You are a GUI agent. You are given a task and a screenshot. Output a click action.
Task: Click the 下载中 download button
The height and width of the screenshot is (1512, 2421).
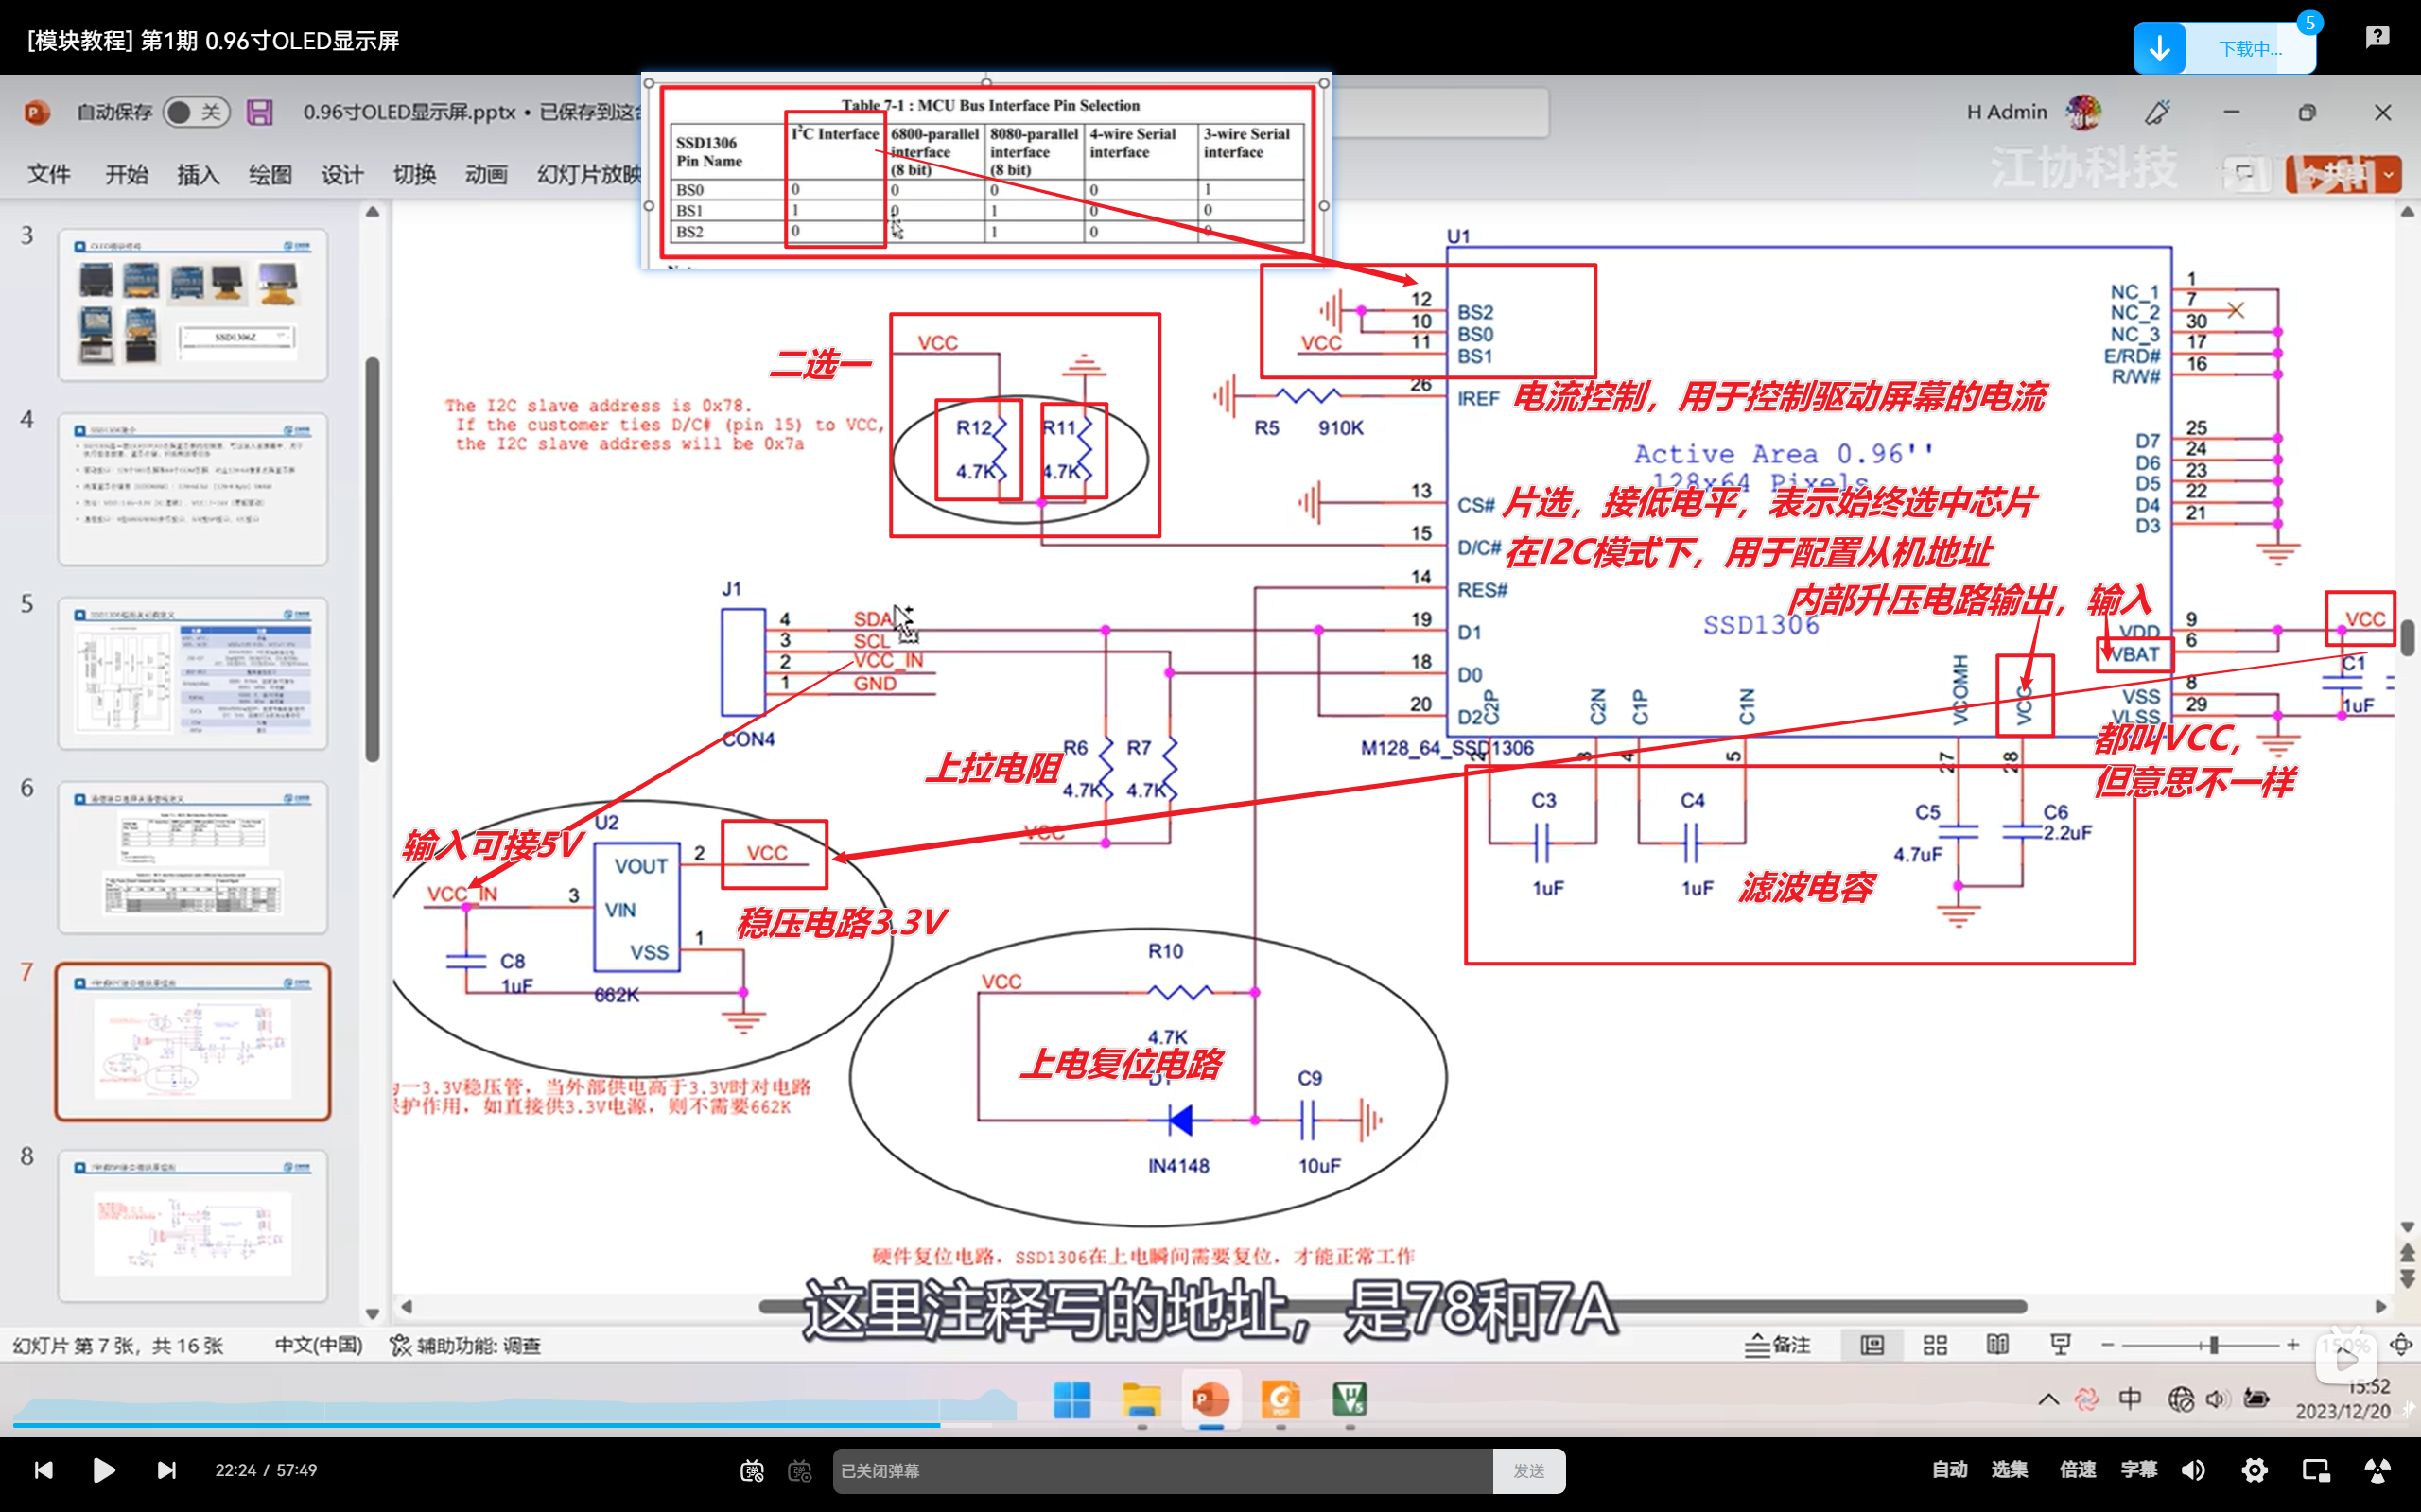point(2224,48)
